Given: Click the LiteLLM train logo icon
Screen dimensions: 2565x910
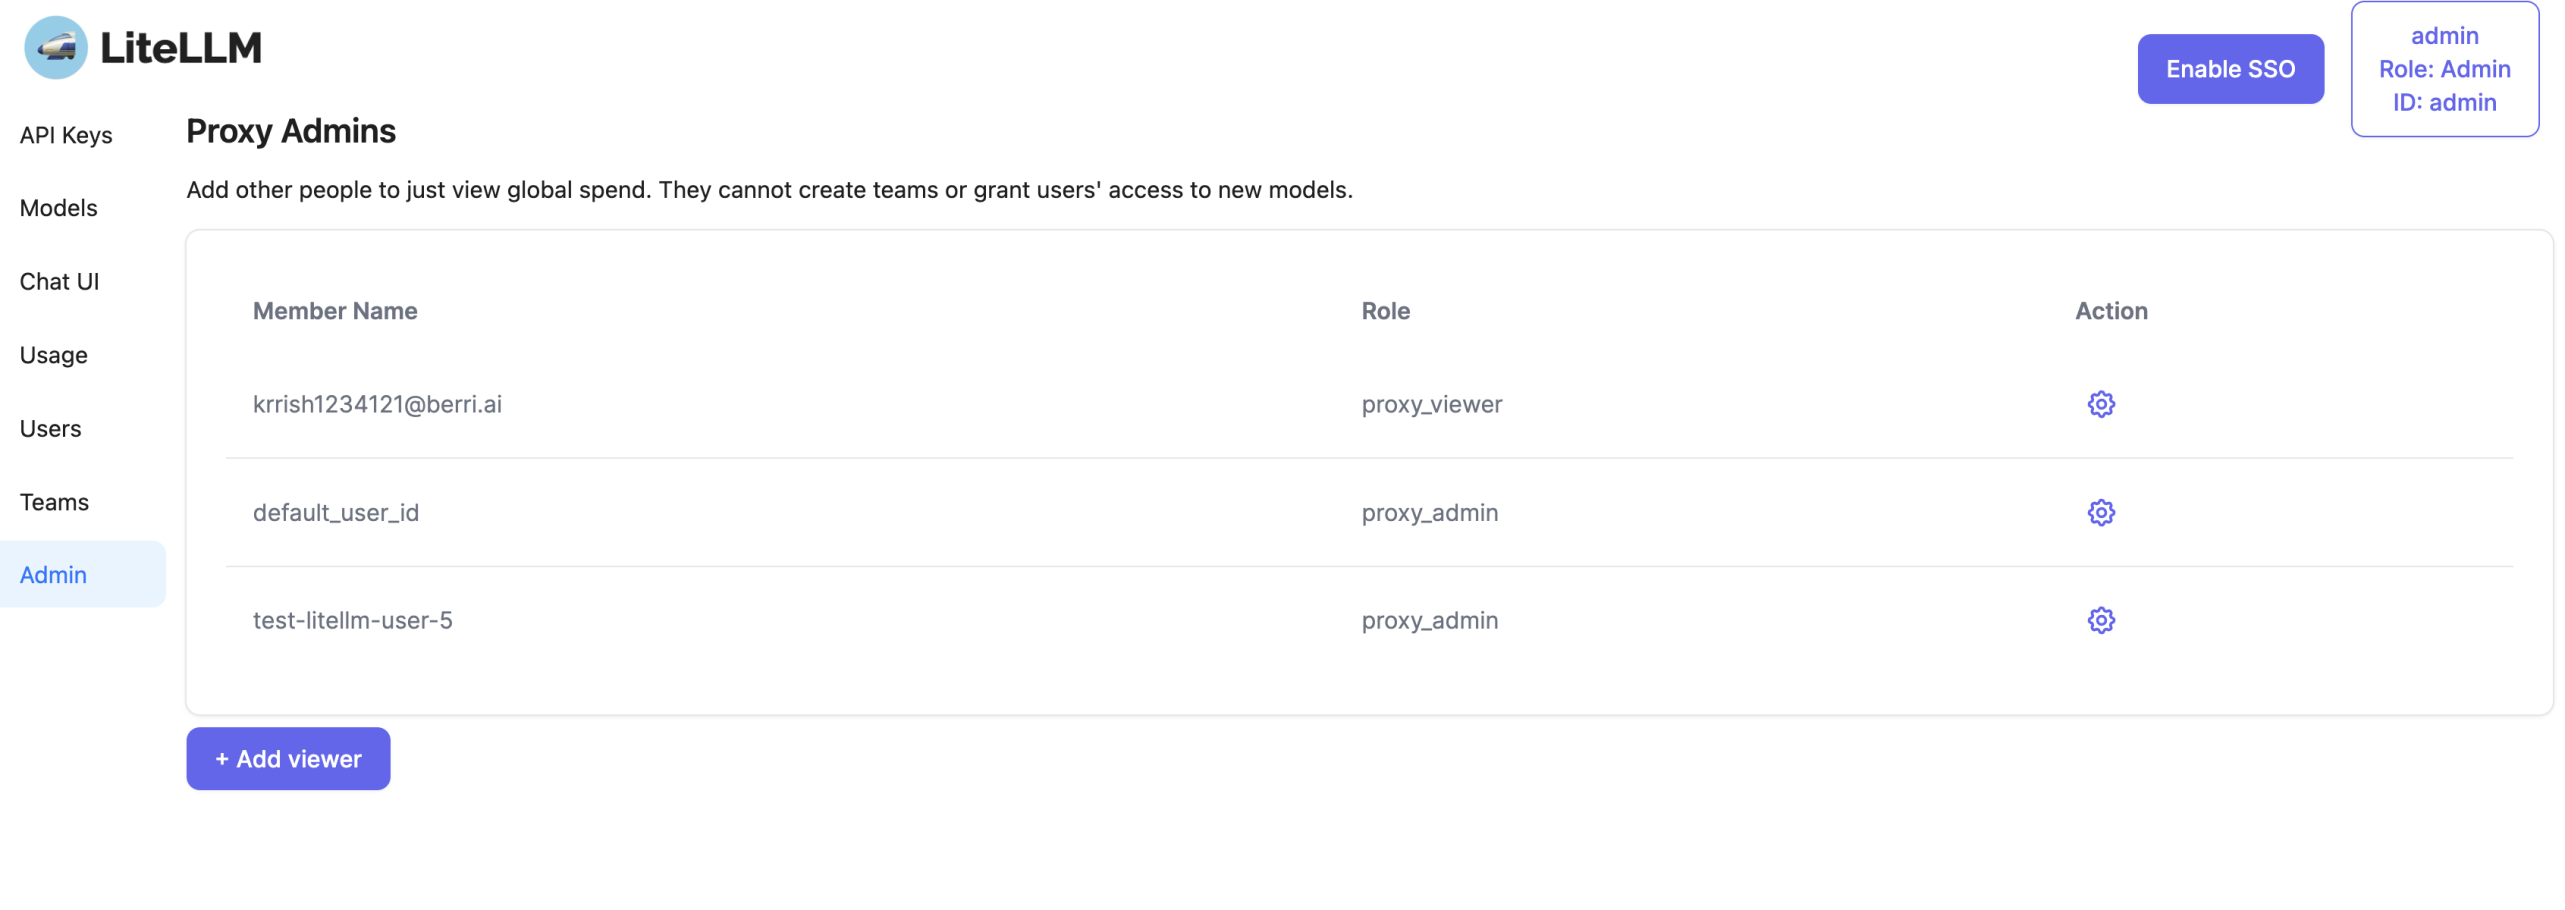Looking at the screenshot, I should [55, 47].
